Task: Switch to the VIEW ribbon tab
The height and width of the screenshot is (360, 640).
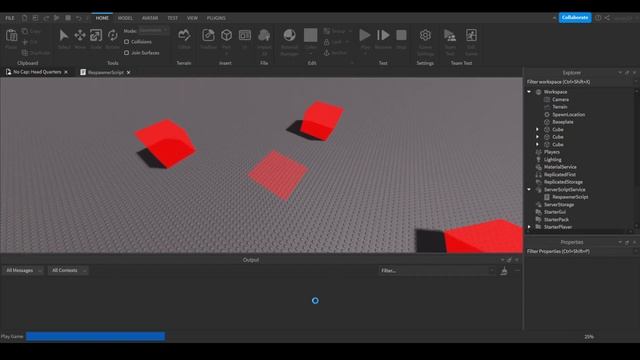Action: click(x=192, y=18)
